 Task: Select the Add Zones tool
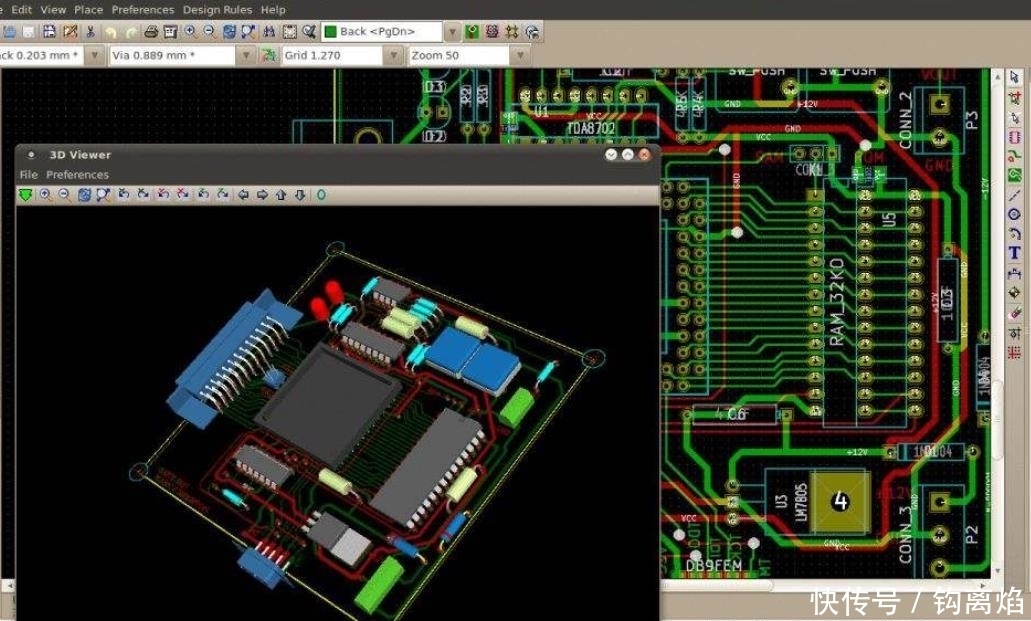tap(1015, 176)
